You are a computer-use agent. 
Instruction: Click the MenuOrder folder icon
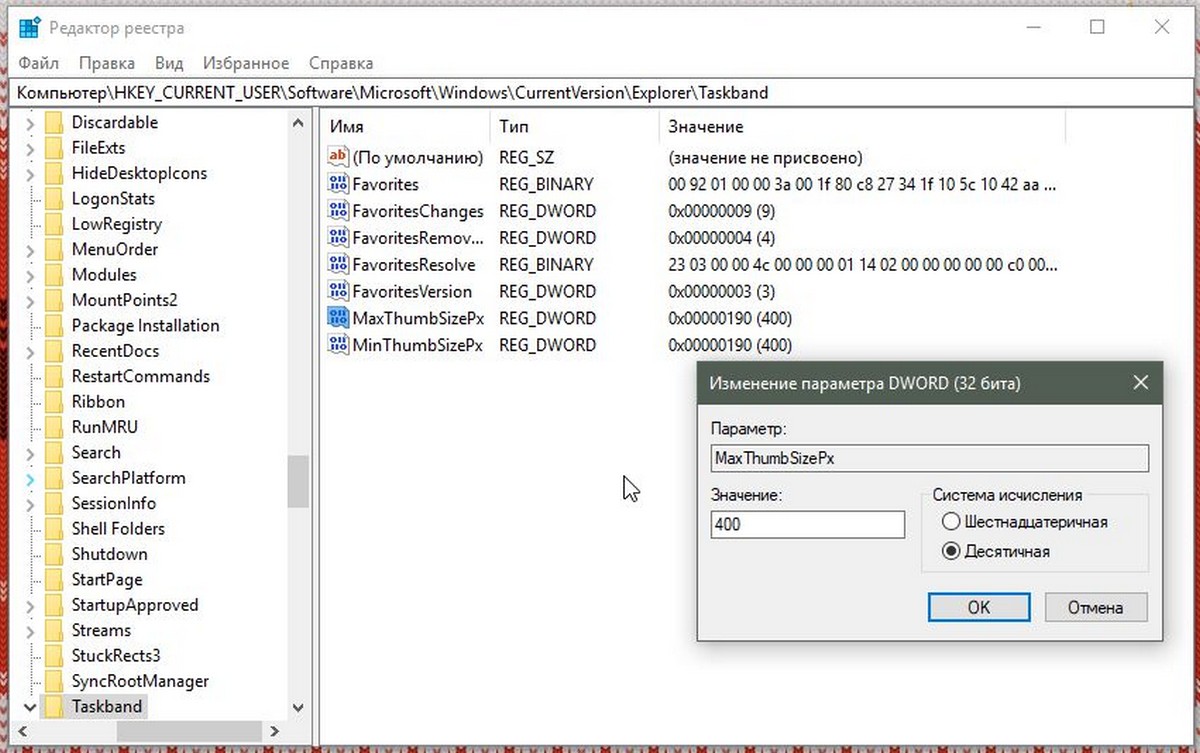53,249
